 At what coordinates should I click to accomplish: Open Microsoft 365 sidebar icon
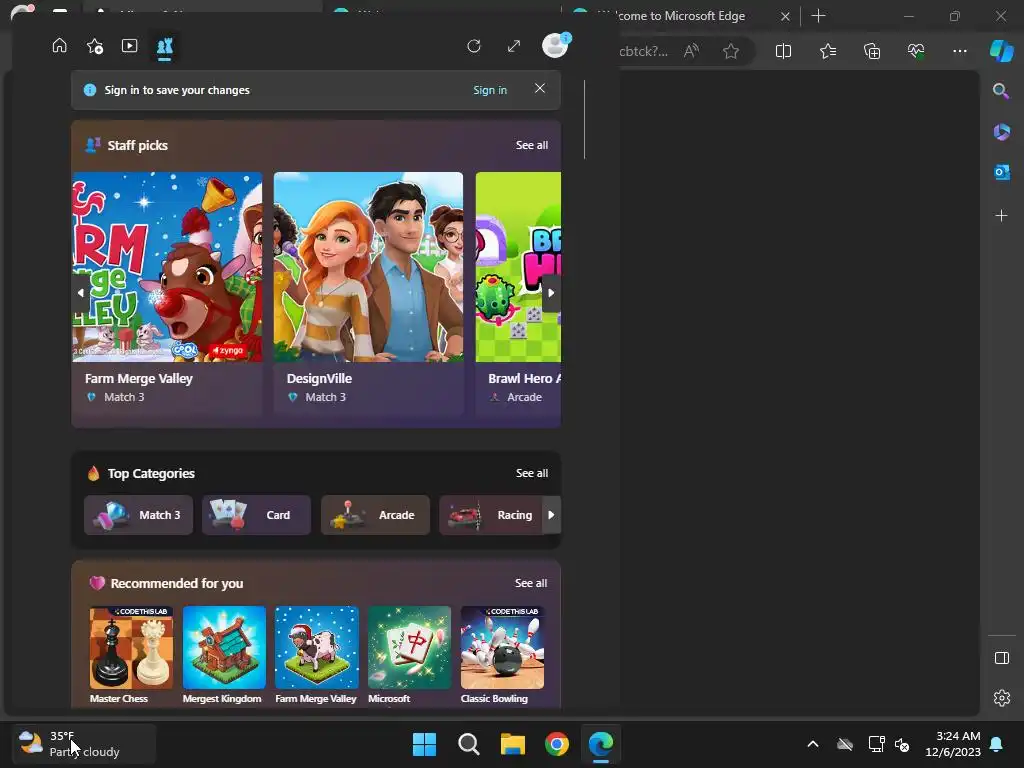(x=1001, y=132)
